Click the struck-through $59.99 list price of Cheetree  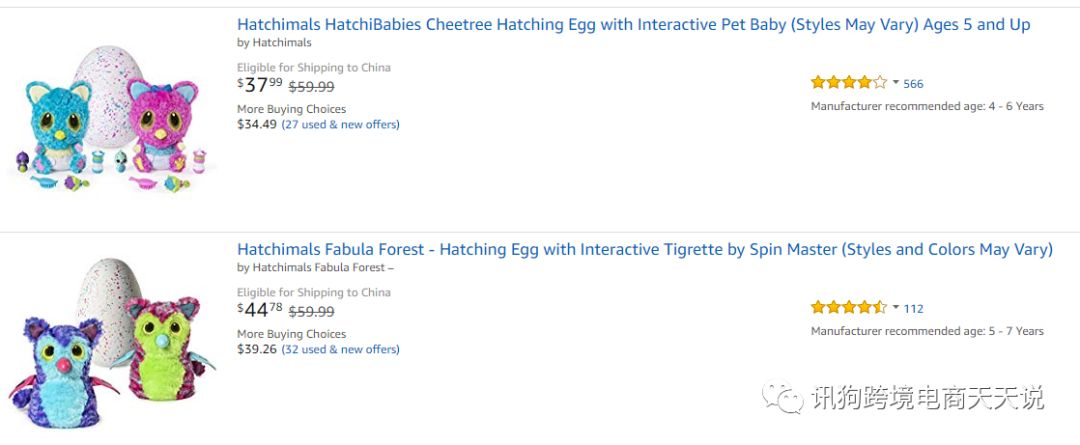click(x=311, y=87)
